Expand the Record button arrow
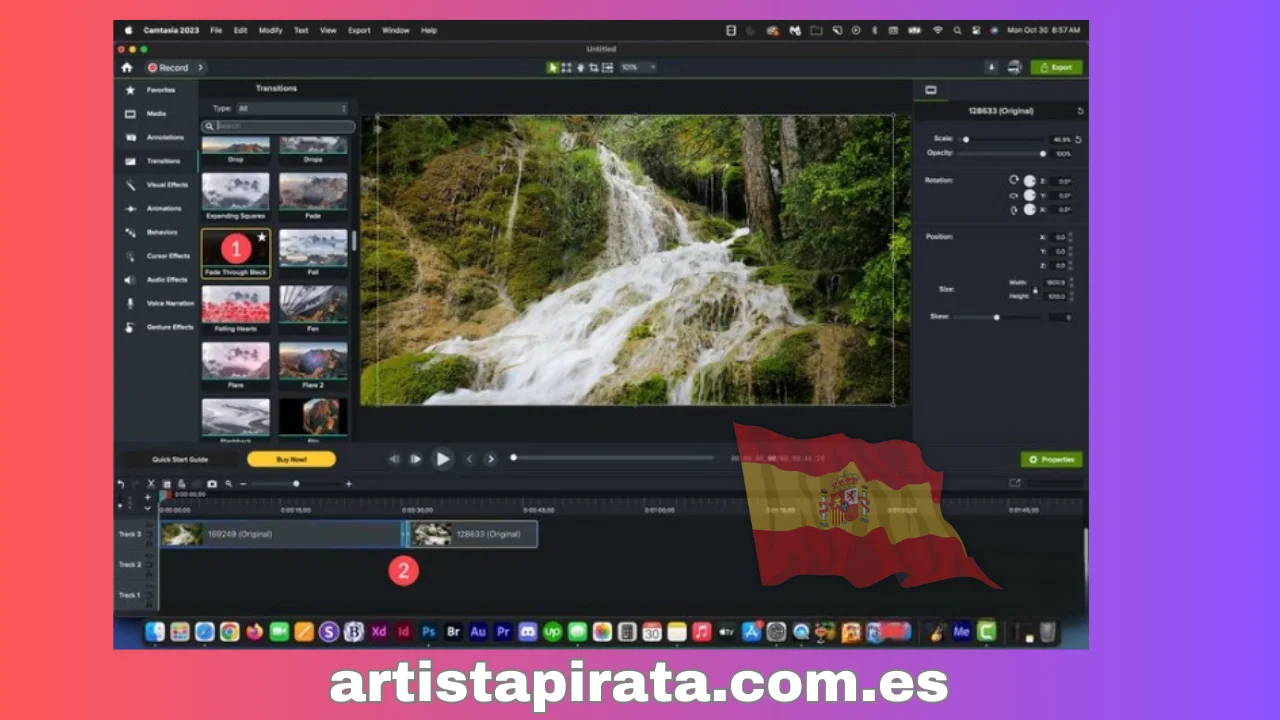 (200, 68)
